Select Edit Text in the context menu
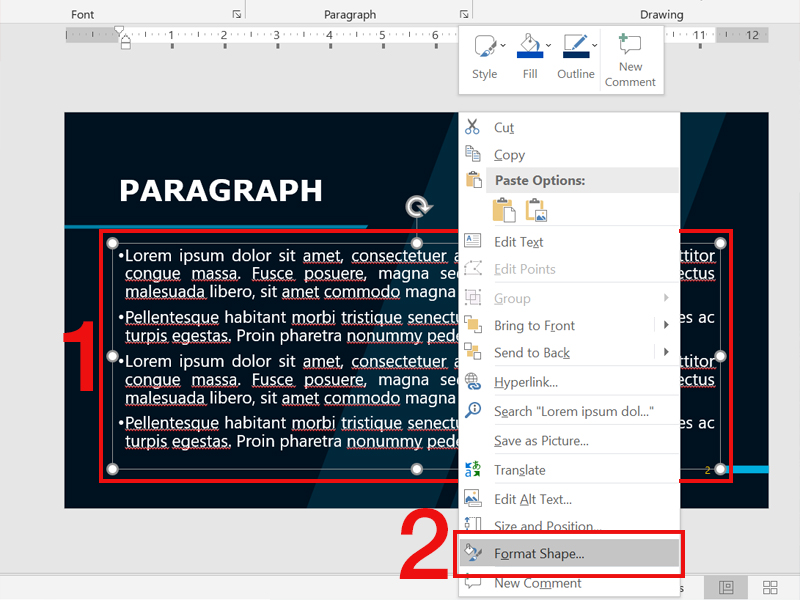800x600 pixels. tap(520, 241)
